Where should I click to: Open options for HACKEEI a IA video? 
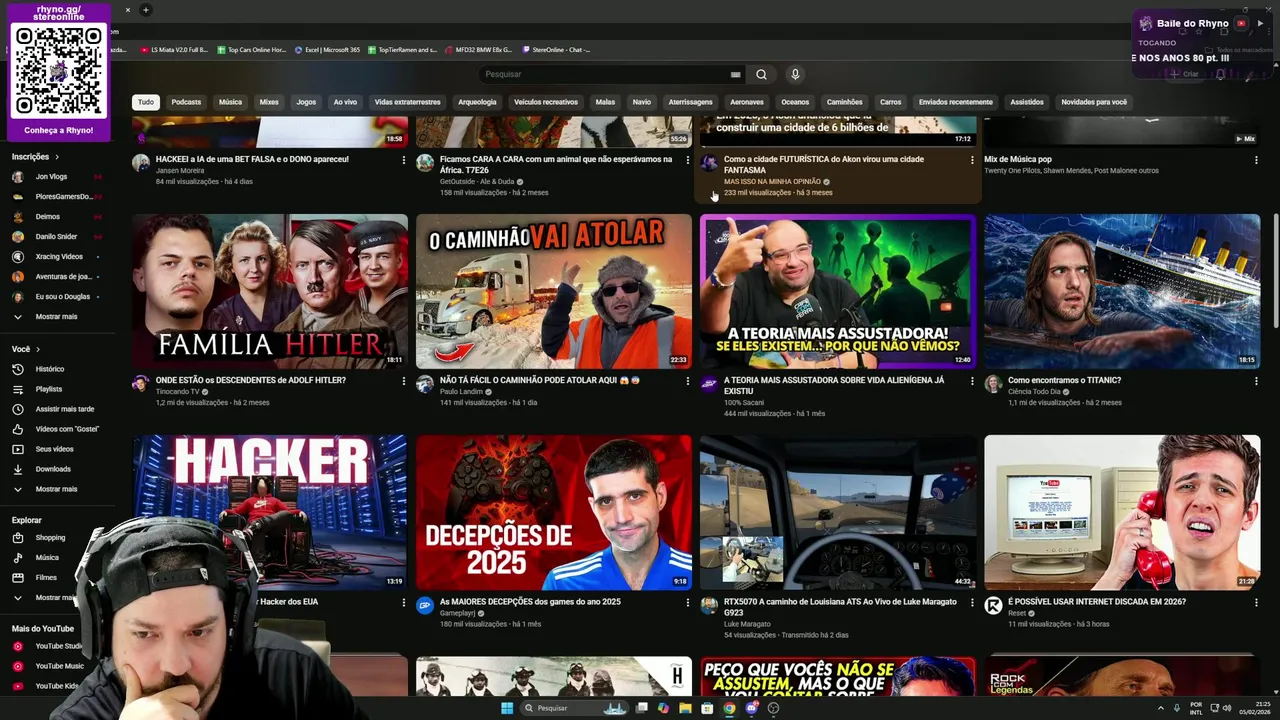point(404,160)
